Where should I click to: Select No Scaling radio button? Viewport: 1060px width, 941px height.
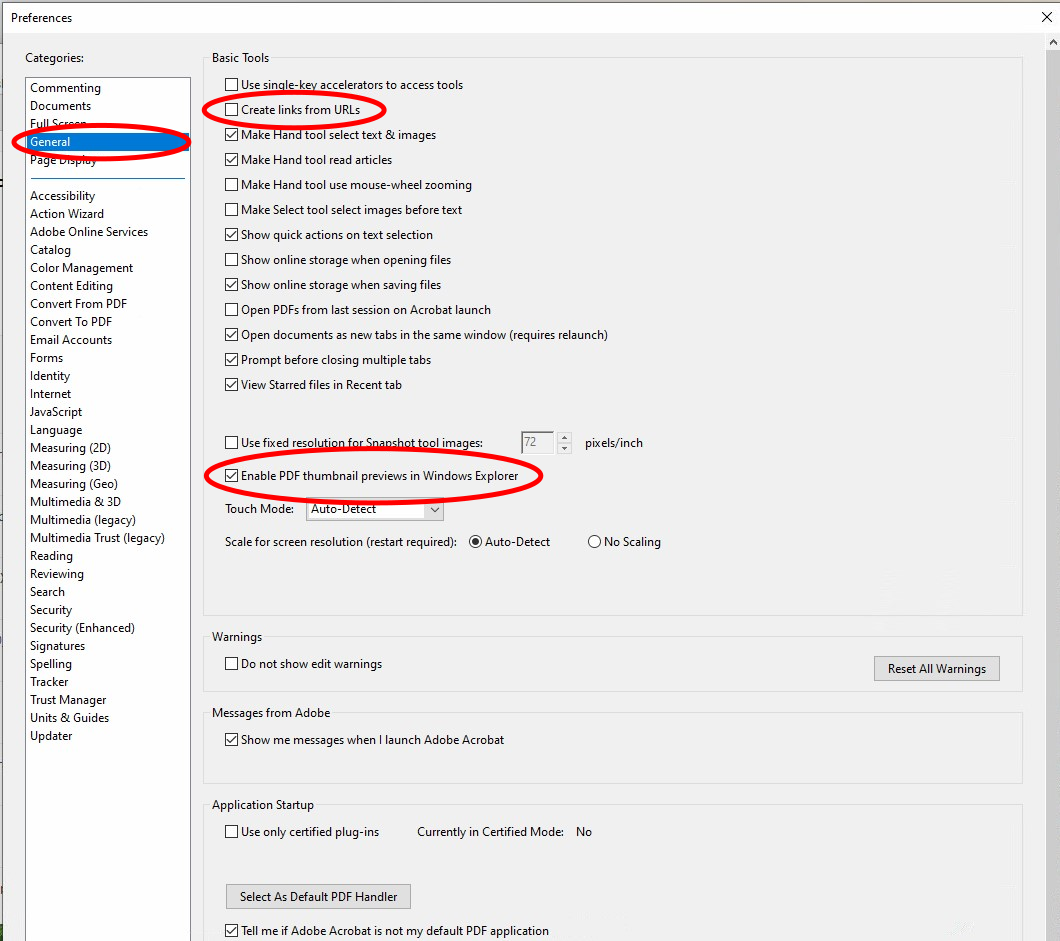pos(595,542)
